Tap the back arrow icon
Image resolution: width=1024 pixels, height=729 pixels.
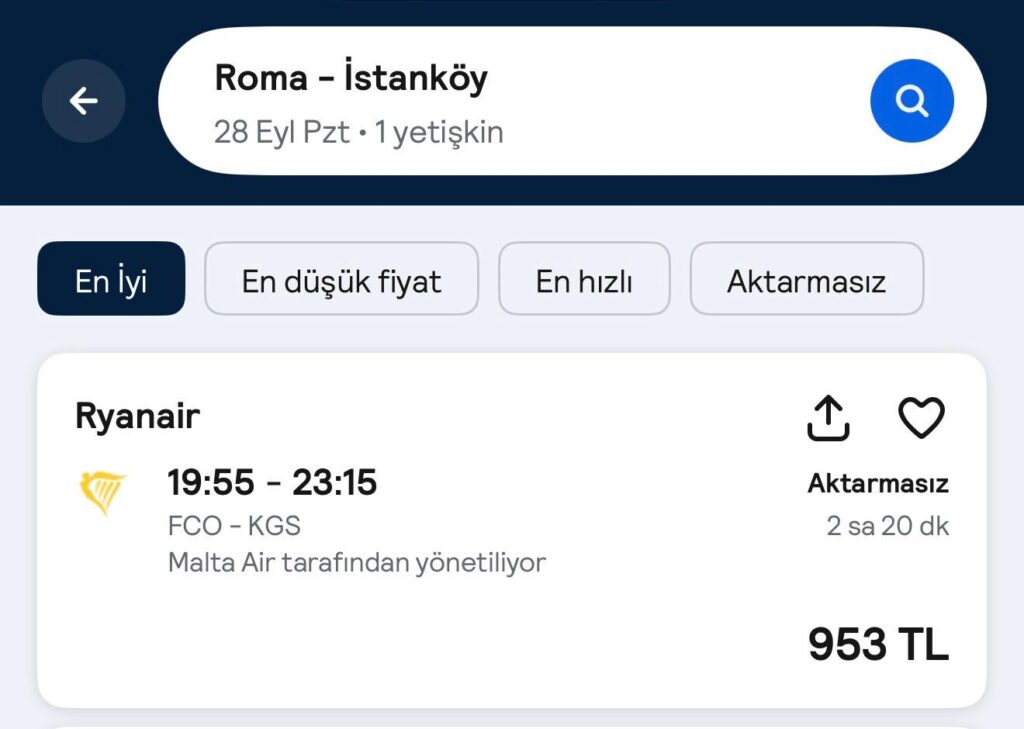click(84, 101)
